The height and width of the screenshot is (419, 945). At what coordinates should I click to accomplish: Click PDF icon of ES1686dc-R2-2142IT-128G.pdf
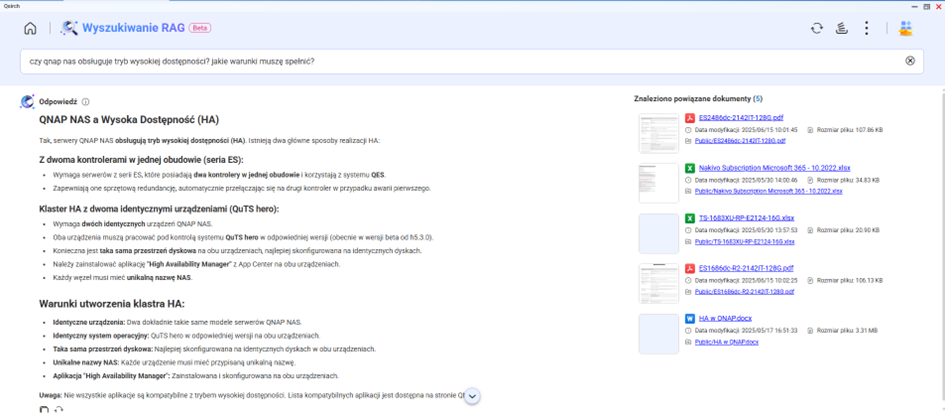(x=690, y=268)
